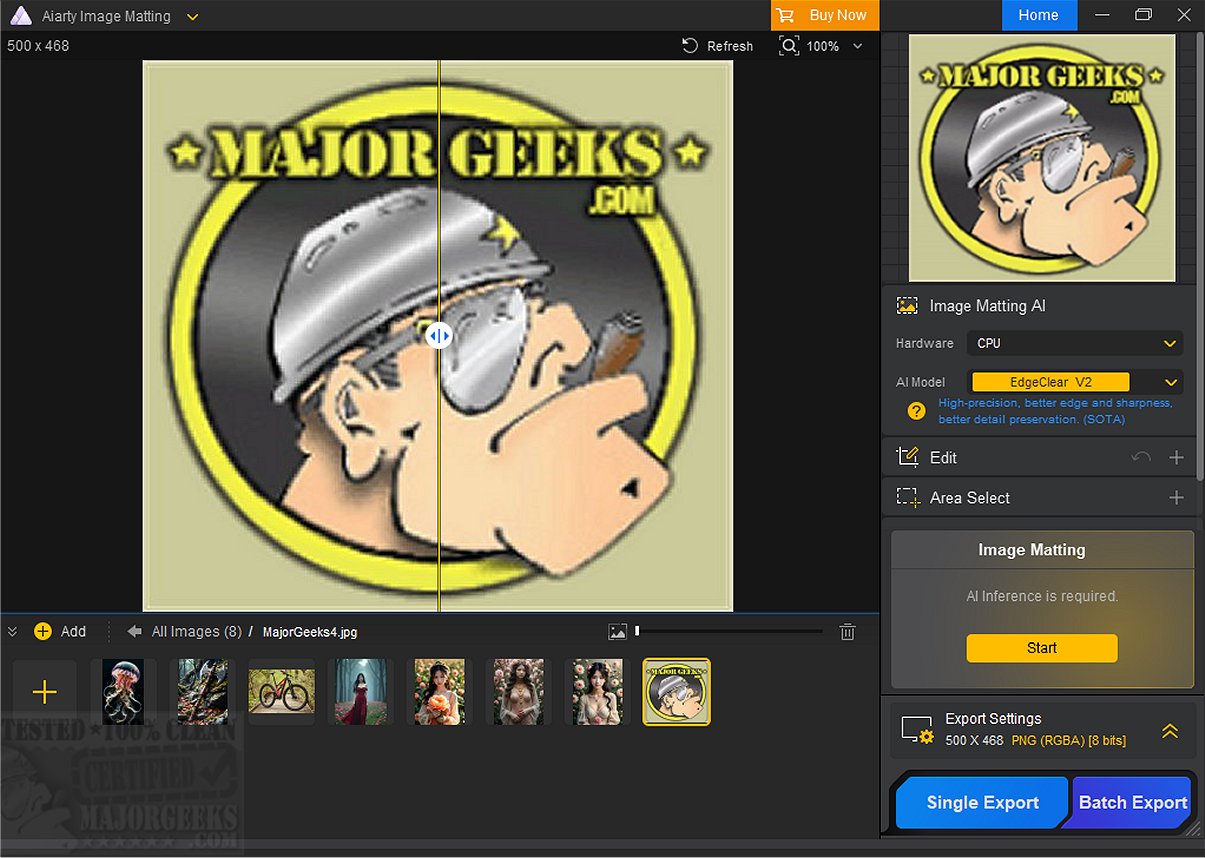
Task: Click the 500 x 468 dimension text
Action: (38, 46)
